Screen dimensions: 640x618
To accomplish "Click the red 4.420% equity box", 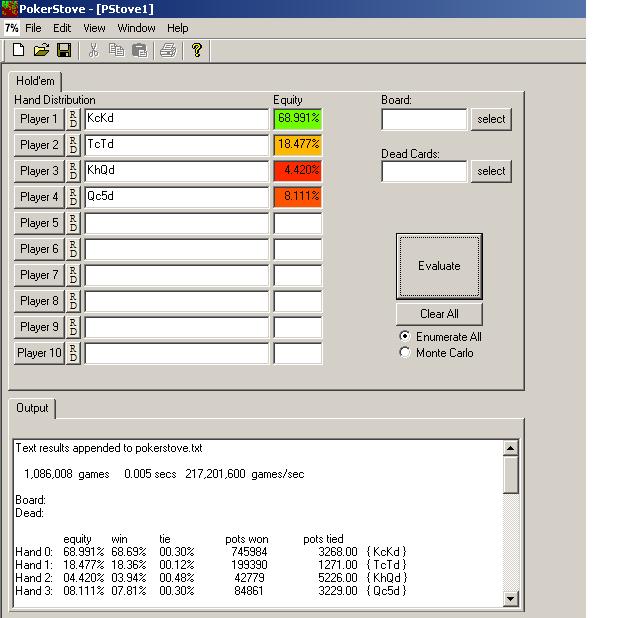I will [x=298, y=171].
